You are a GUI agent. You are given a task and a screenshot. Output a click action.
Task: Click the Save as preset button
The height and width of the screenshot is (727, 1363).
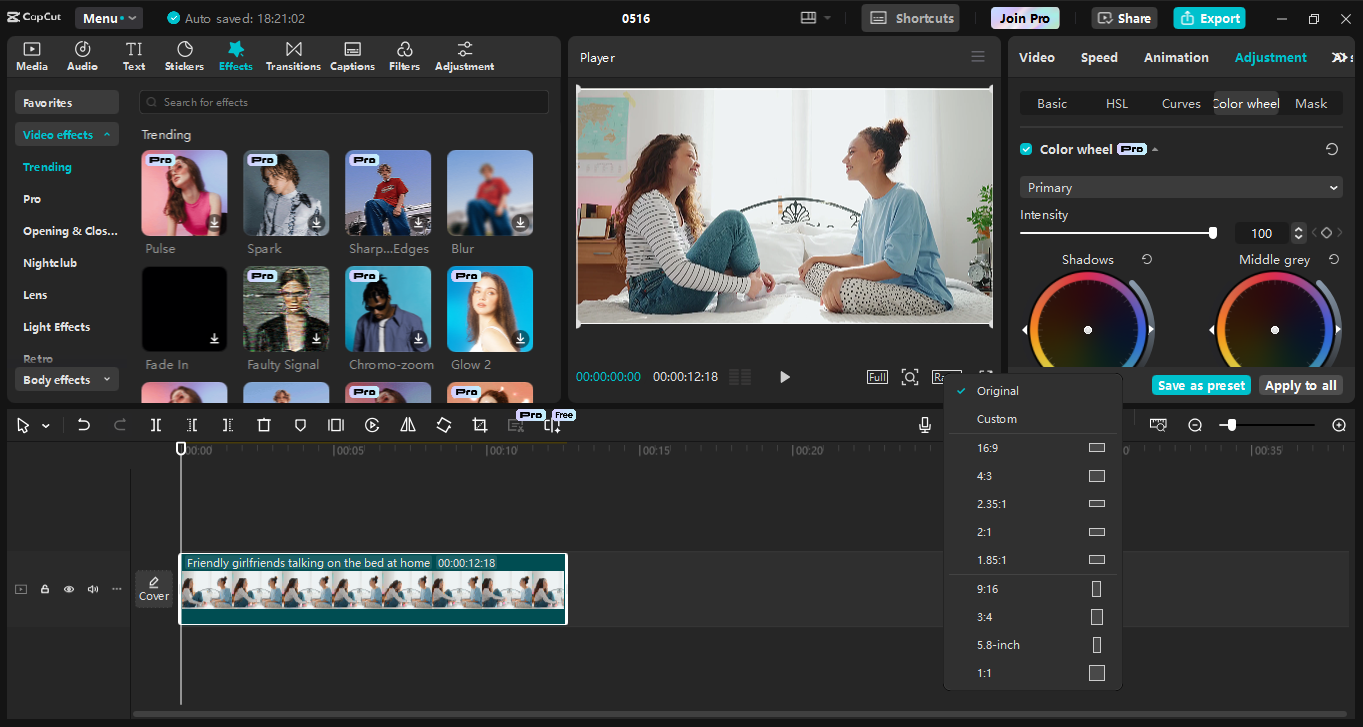1200,384
